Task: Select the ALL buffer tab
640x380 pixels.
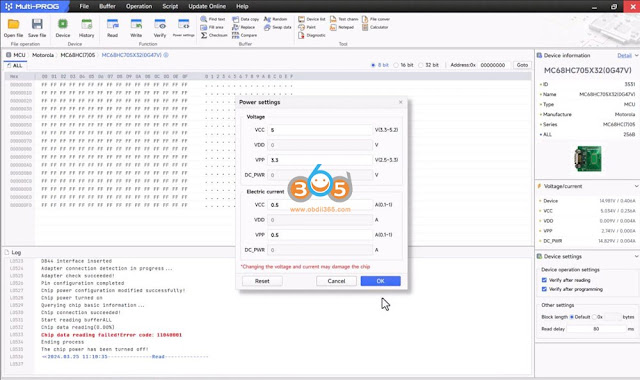Action: pyautogui.click(x=15, y=65)
